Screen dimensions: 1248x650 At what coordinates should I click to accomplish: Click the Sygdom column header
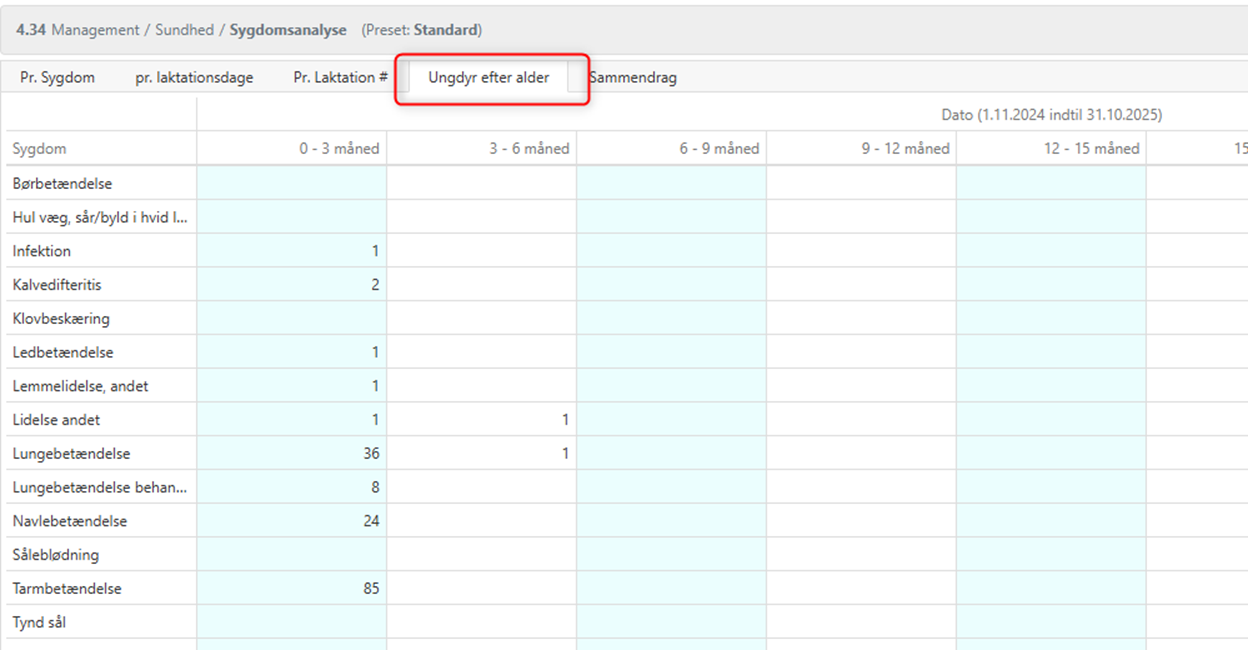(40, 149)
